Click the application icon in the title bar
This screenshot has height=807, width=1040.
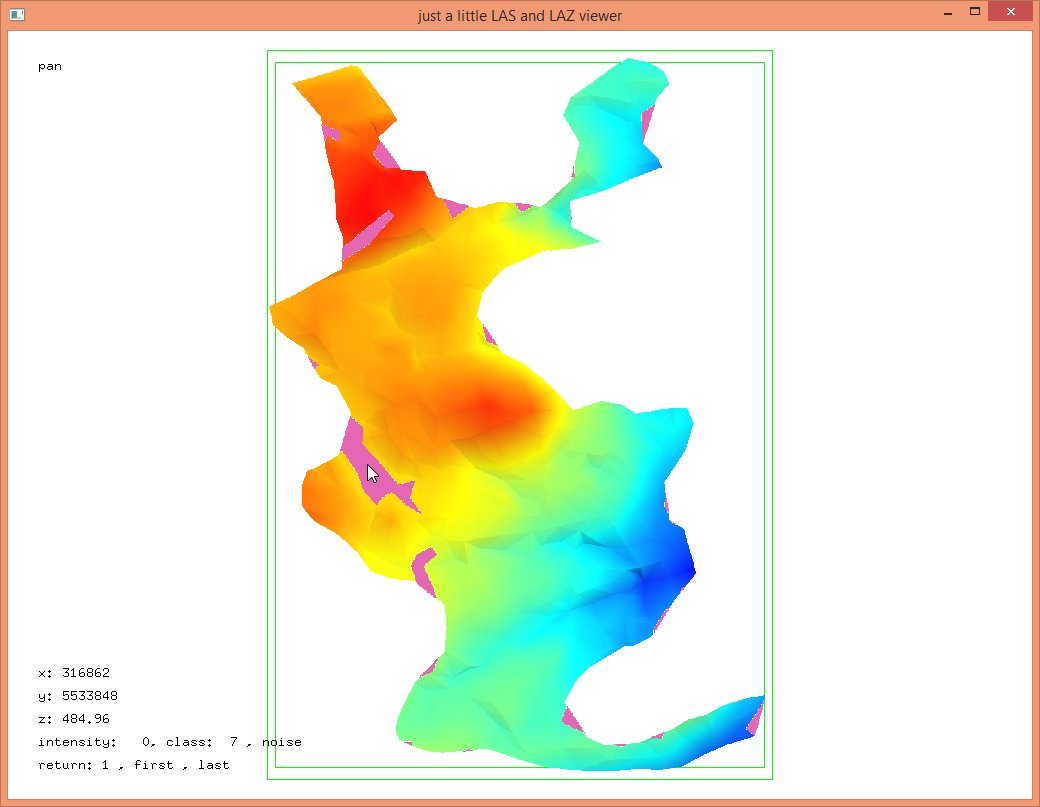[17, 15]
